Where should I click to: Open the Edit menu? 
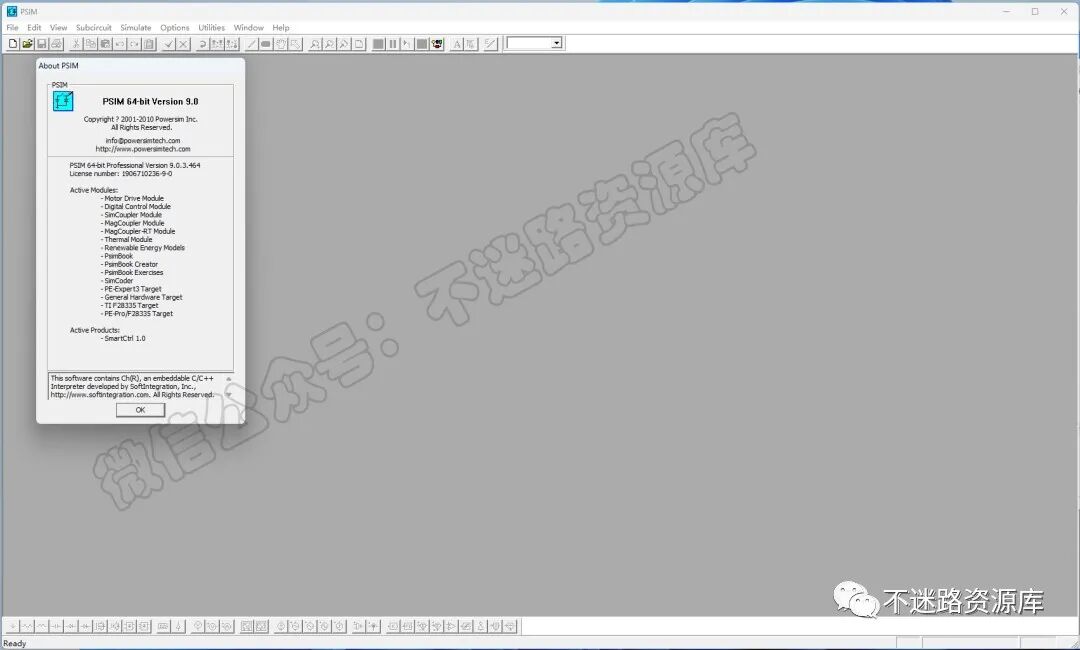pos(34,28)
